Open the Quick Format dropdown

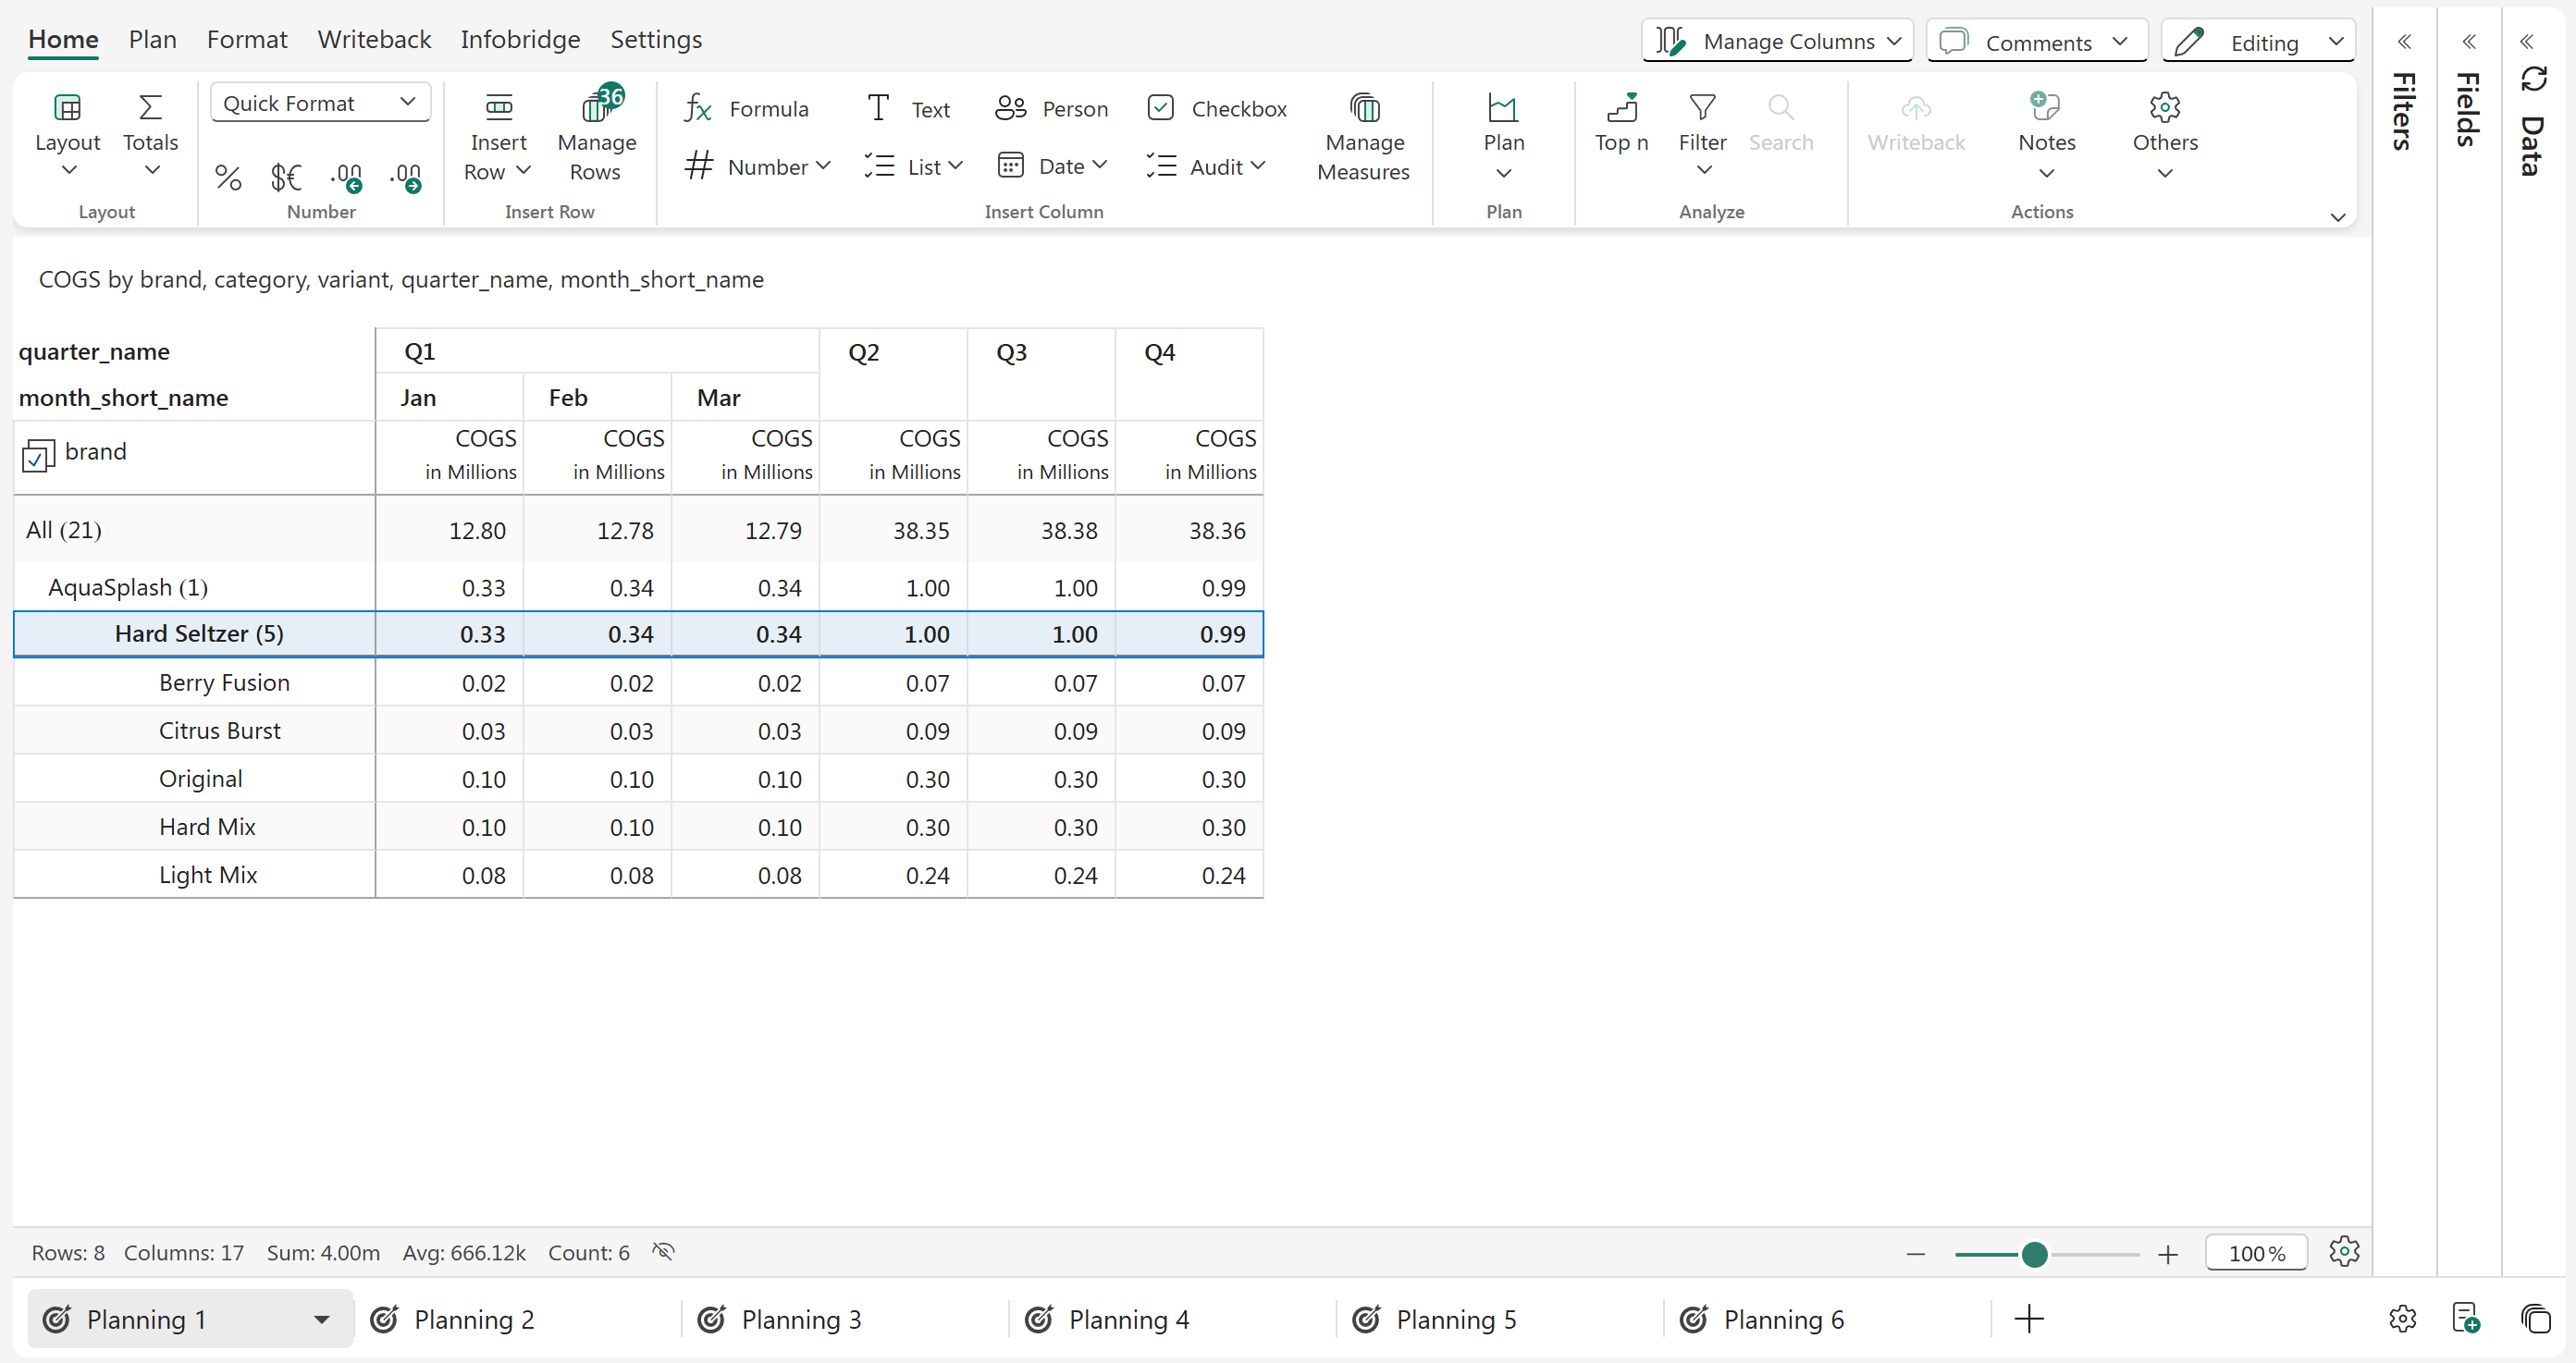click(x=320, y=103)
